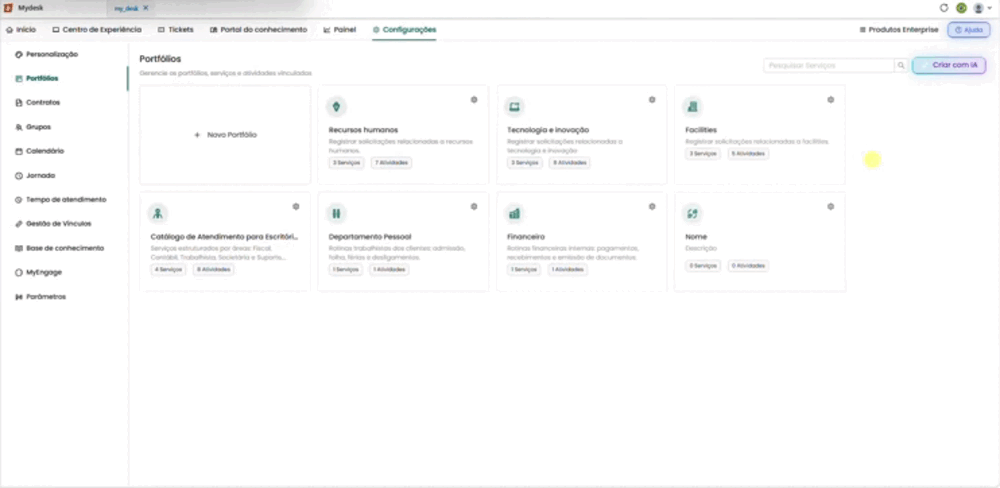Open Parâmetros in the sidebar
Screen dimensions: 1000x488
40,297
